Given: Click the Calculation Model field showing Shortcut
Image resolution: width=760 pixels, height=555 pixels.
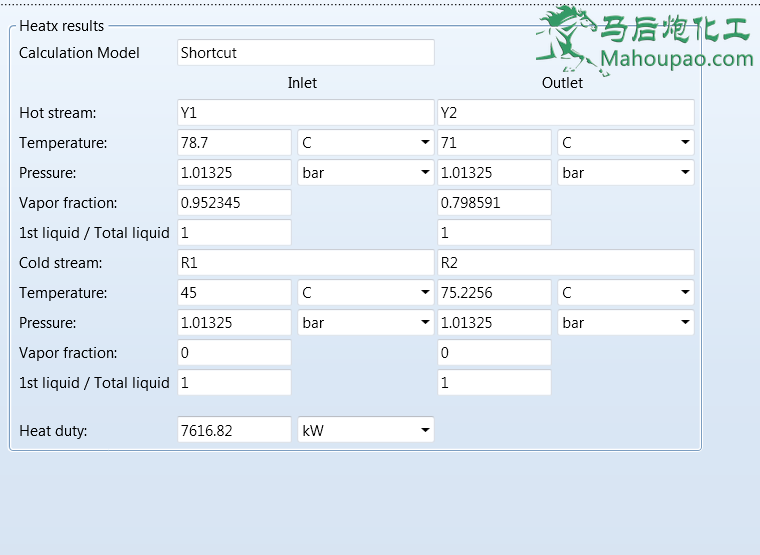Looking at the screenshot, I should coord(305,53).
